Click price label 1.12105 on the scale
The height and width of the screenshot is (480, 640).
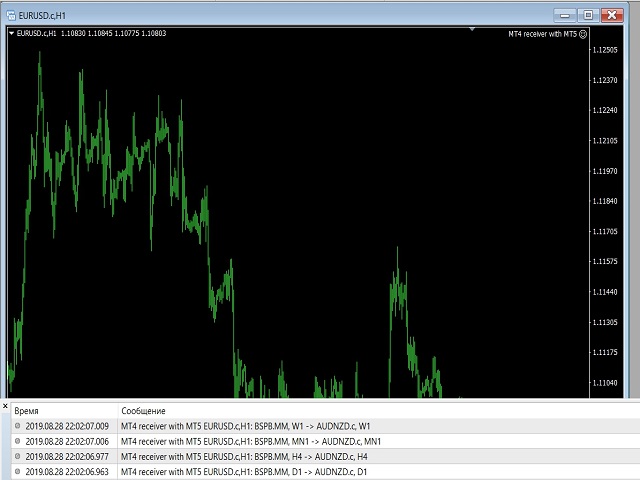(605, 140)
